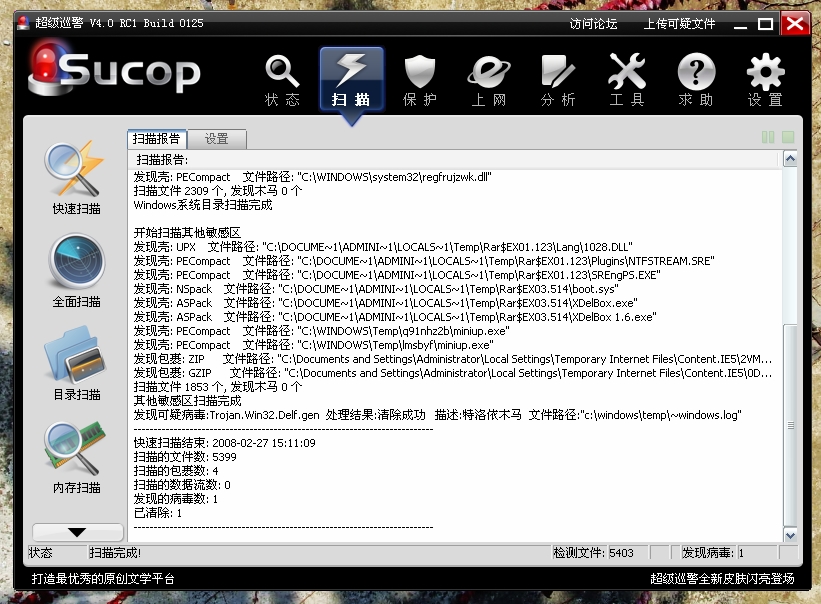The height and width of the screenshot is (604, 821).
Task: Click the 其他敏感区扫描完成 line
Action: (187, 401)
